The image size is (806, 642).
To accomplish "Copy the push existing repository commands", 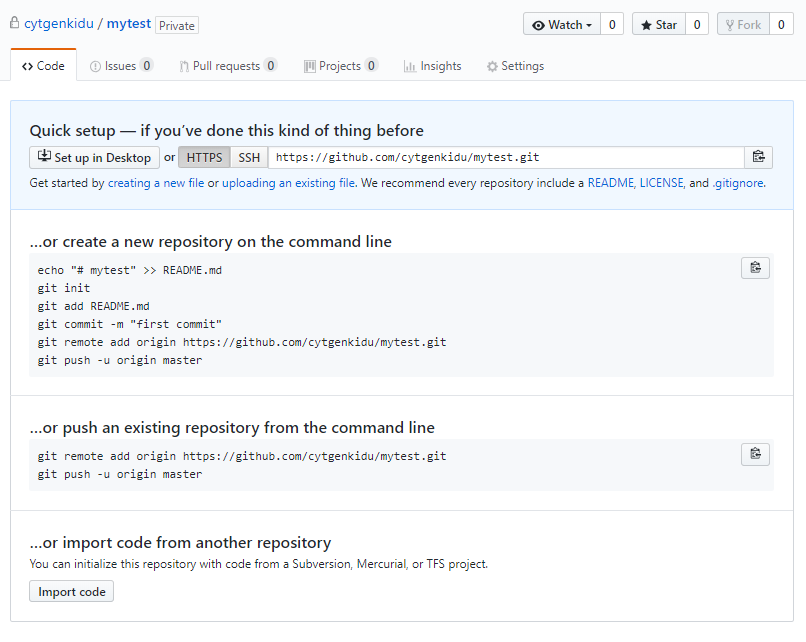I will pyautogui.click(x=755, y=454).
